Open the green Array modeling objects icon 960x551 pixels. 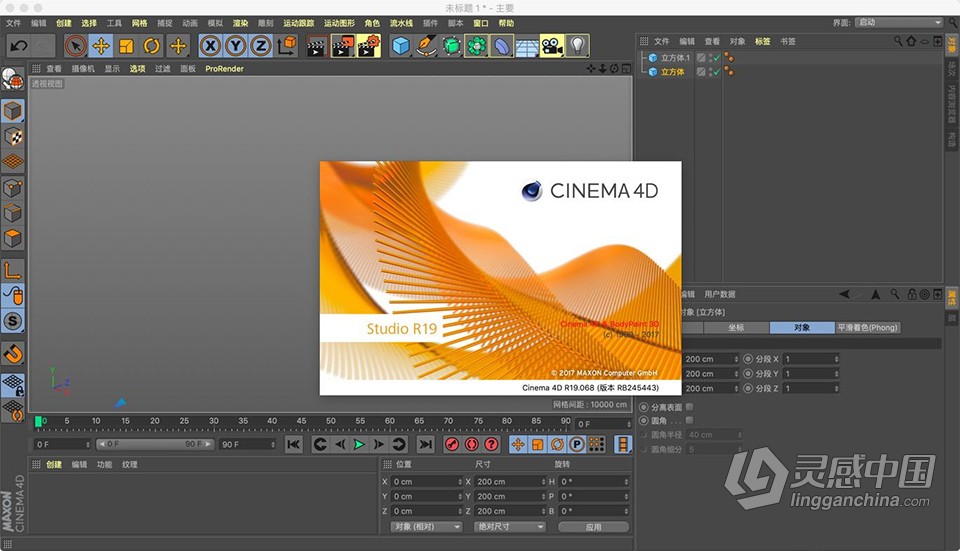pos(476,46)
